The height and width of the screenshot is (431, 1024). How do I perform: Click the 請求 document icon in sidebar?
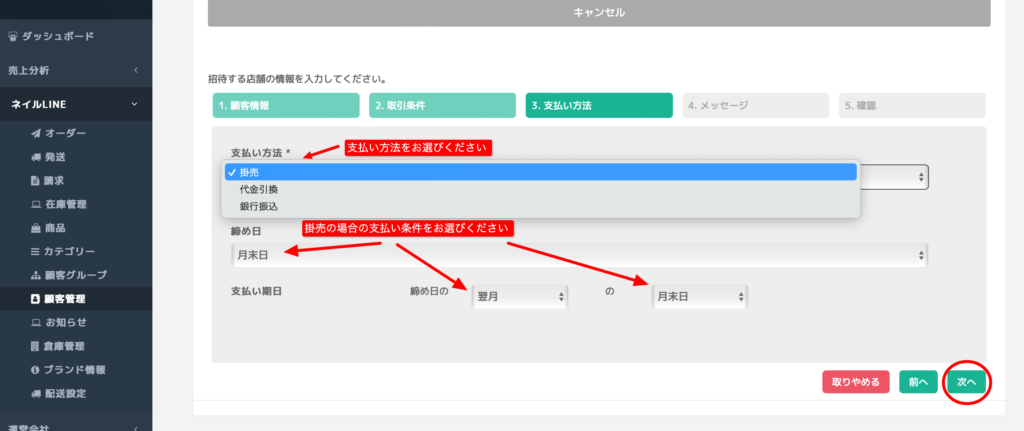pyautogui.click(x=35, y=181)
